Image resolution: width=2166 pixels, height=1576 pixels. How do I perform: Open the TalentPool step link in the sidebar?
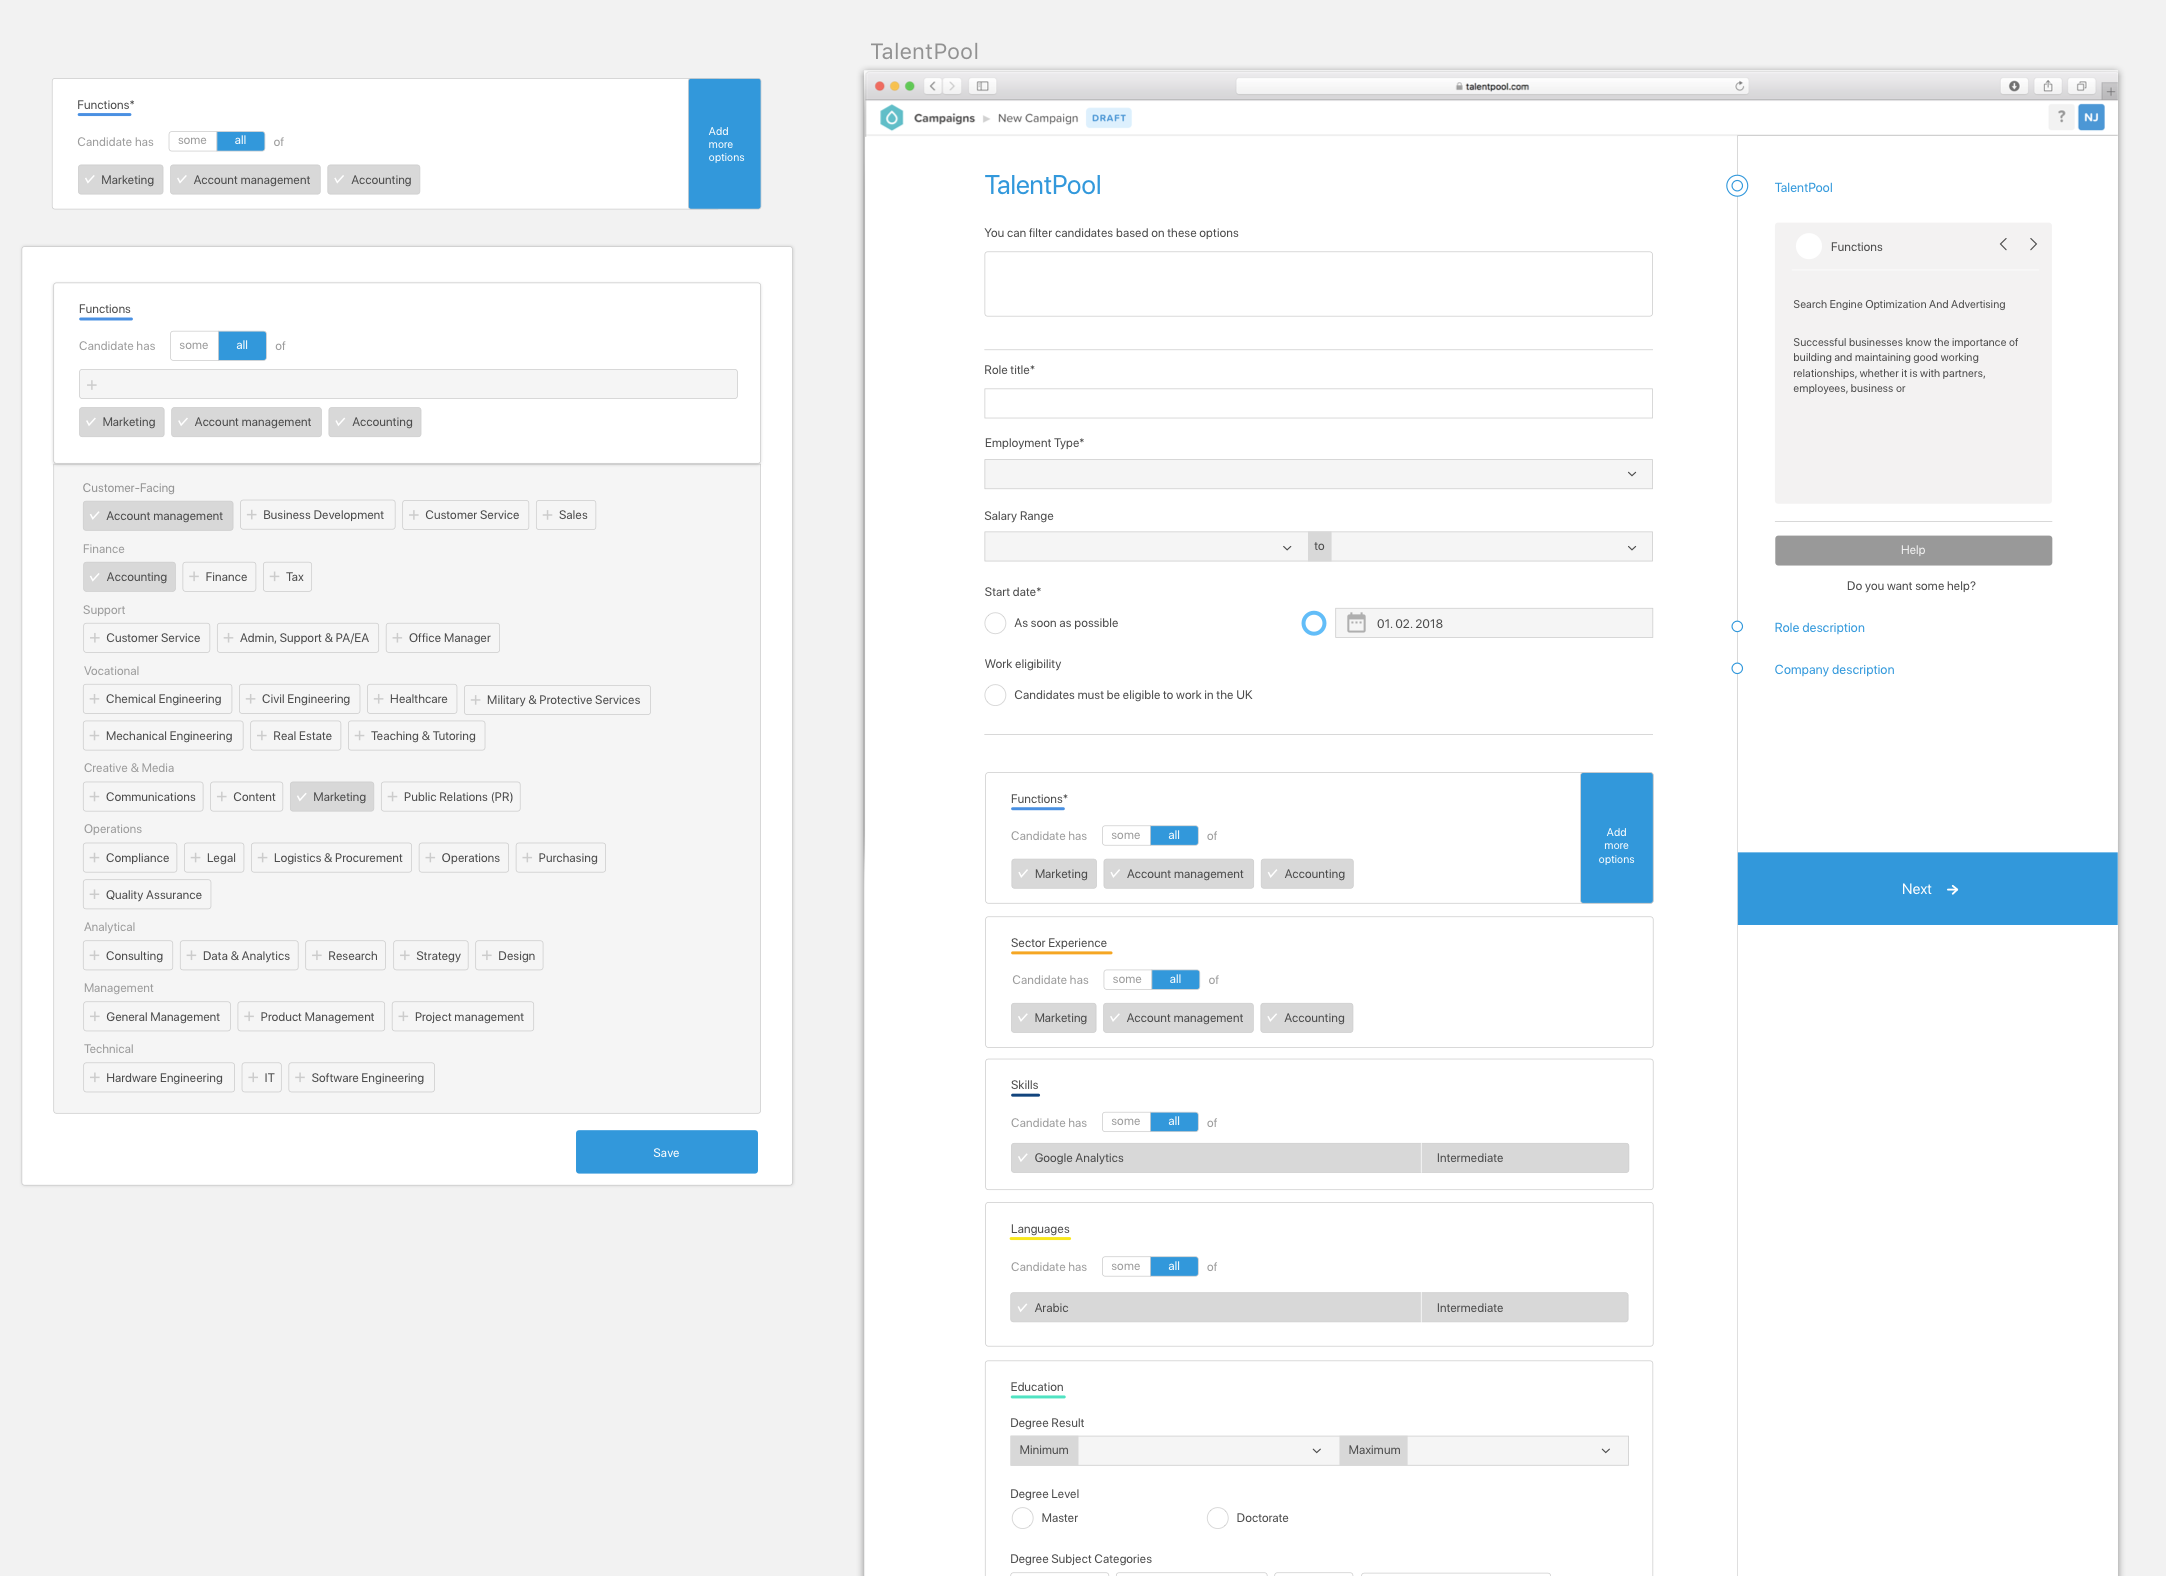[x=1803, y=187]
